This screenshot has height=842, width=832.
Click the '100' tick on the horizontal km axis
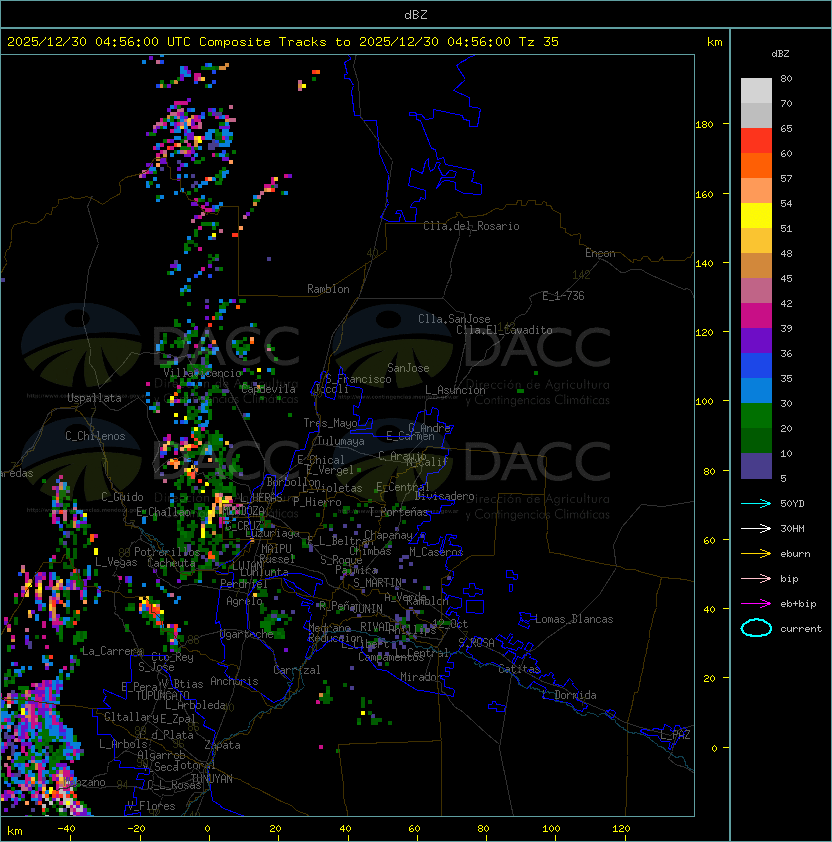552,829
